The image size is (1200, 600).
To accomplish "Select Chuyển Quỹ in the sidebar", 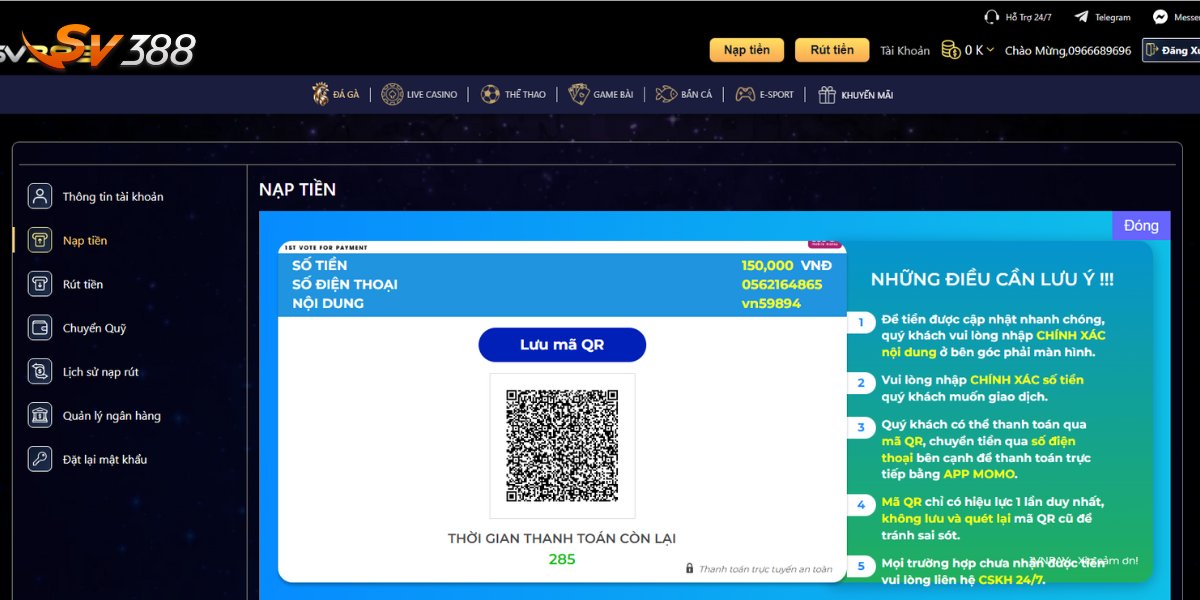I will click(x=94, y=328).
